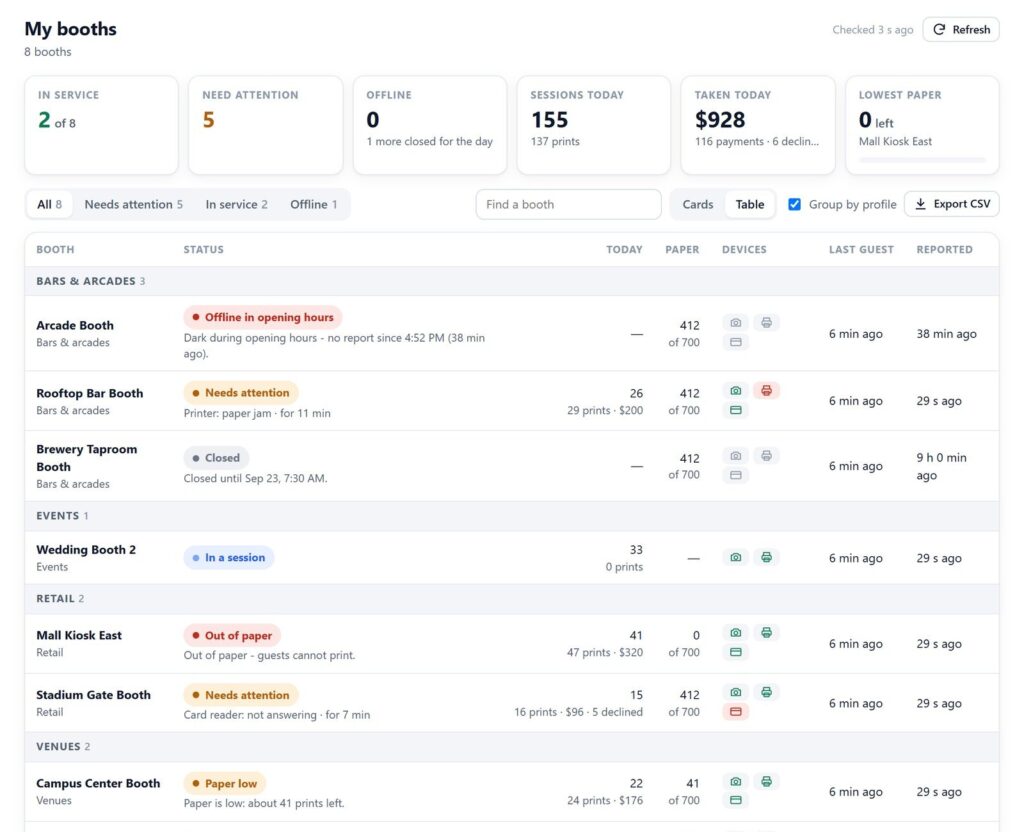The height and width of the screenshot is (832, 1024).
Task: Click the "In a session" status badge
Action: click(229, 558)
